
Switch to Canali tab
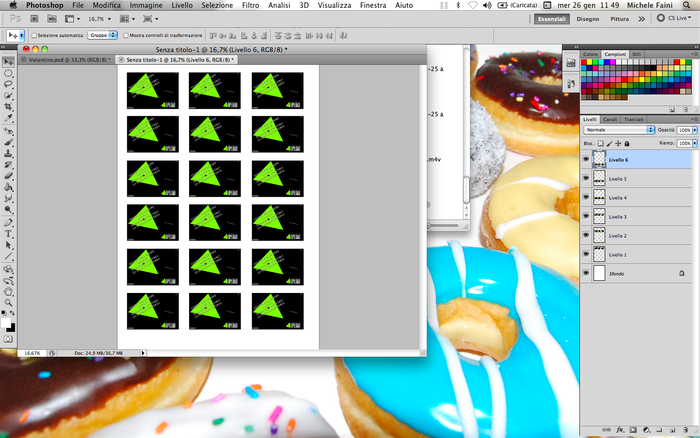click(x=610, y=120)
